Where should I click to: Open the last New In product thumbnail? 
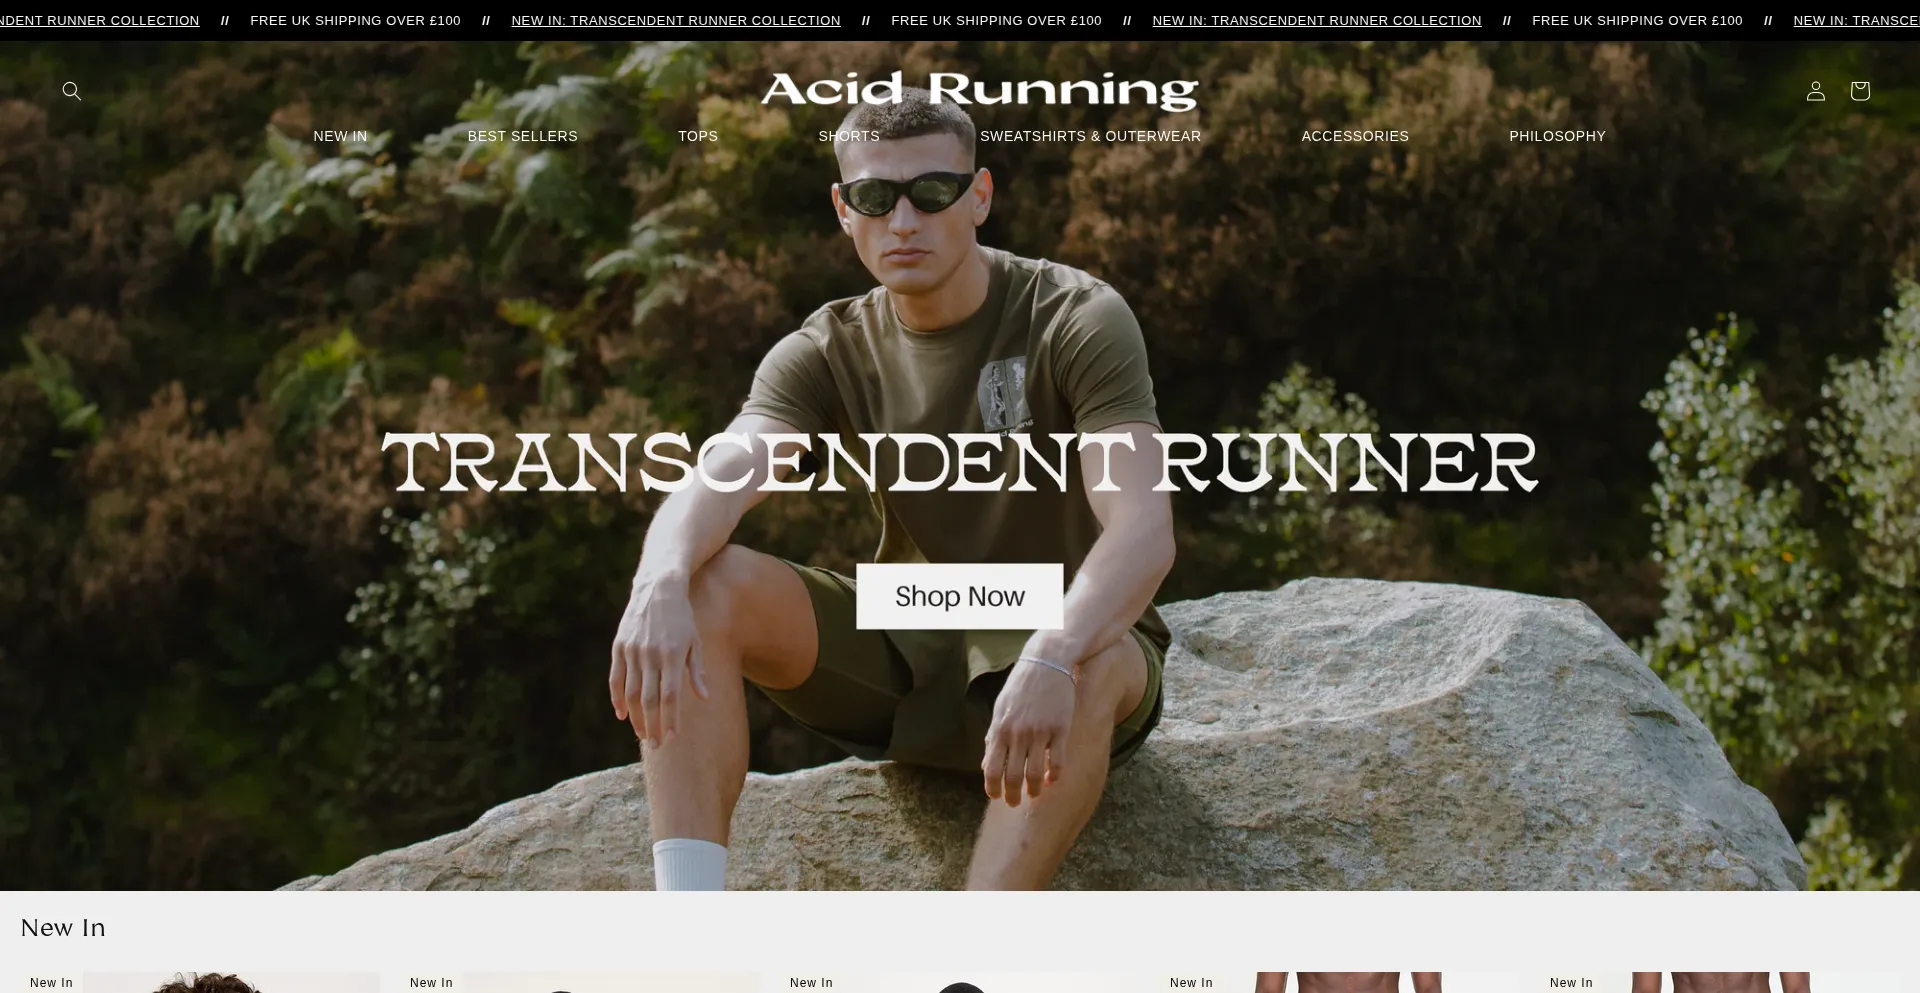[x=1720, y=982]
